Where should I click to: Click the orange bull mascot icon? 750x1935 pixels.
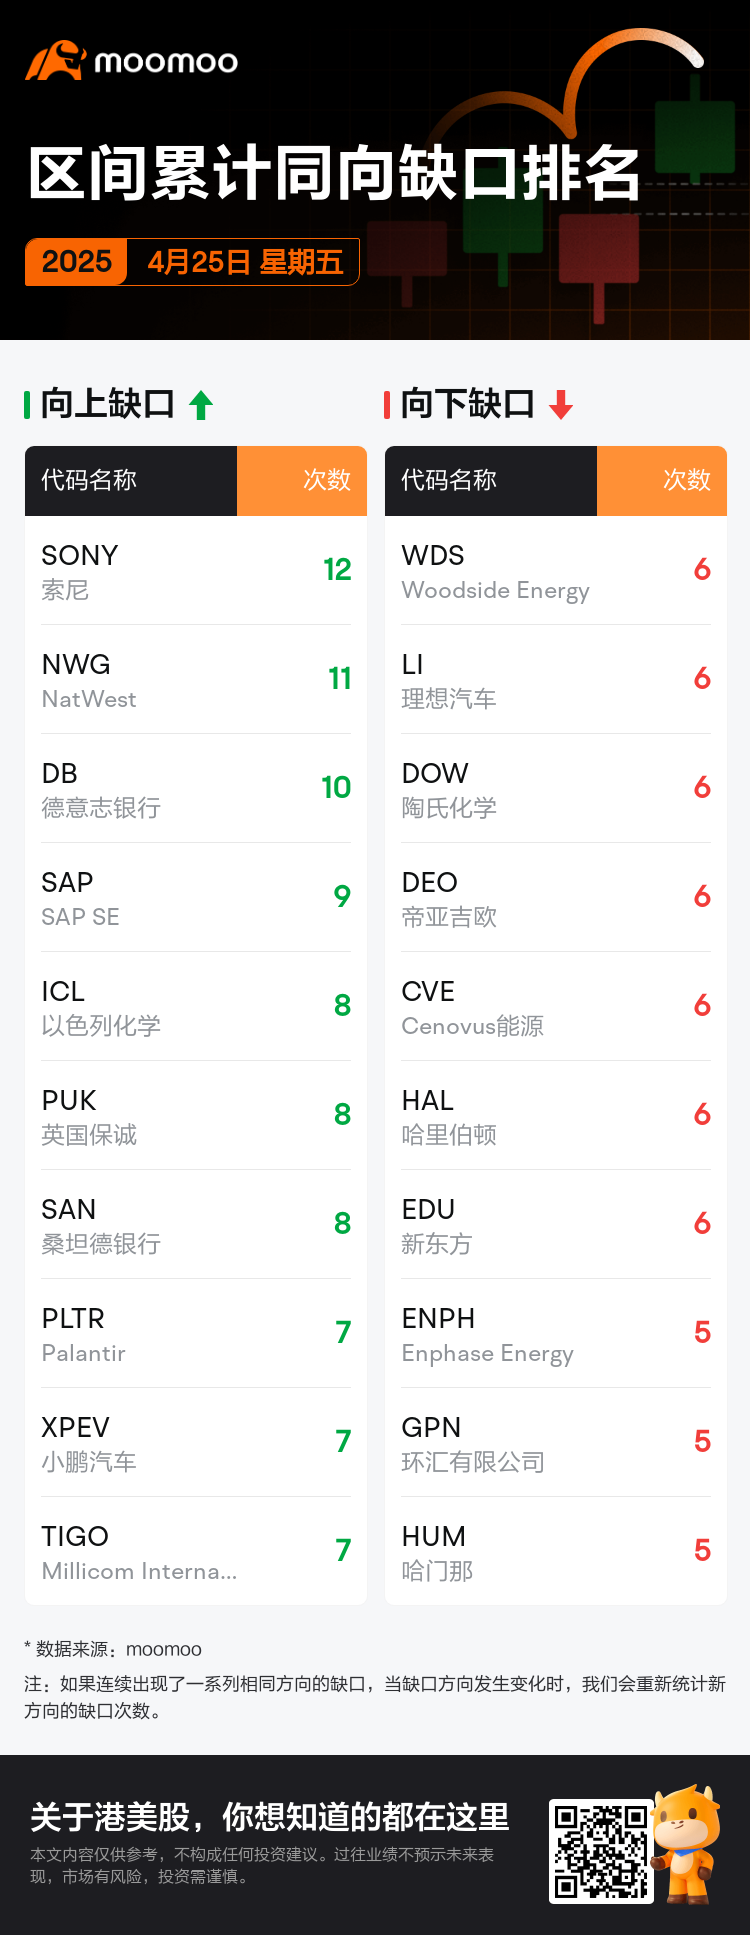(686, 1843)
